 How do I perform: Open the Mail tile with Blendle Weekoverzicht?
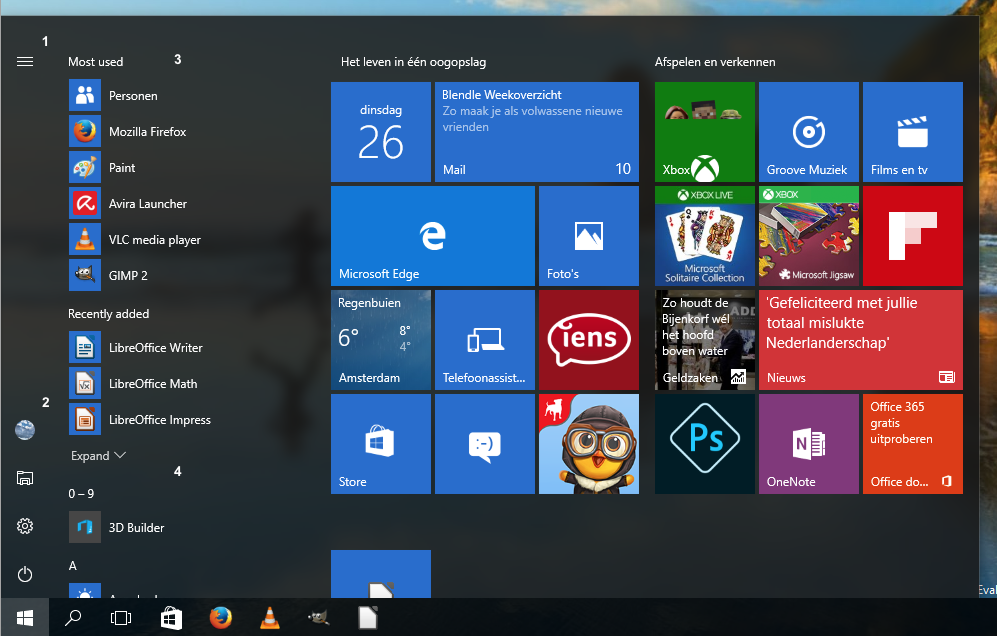[x=536, y=132]
